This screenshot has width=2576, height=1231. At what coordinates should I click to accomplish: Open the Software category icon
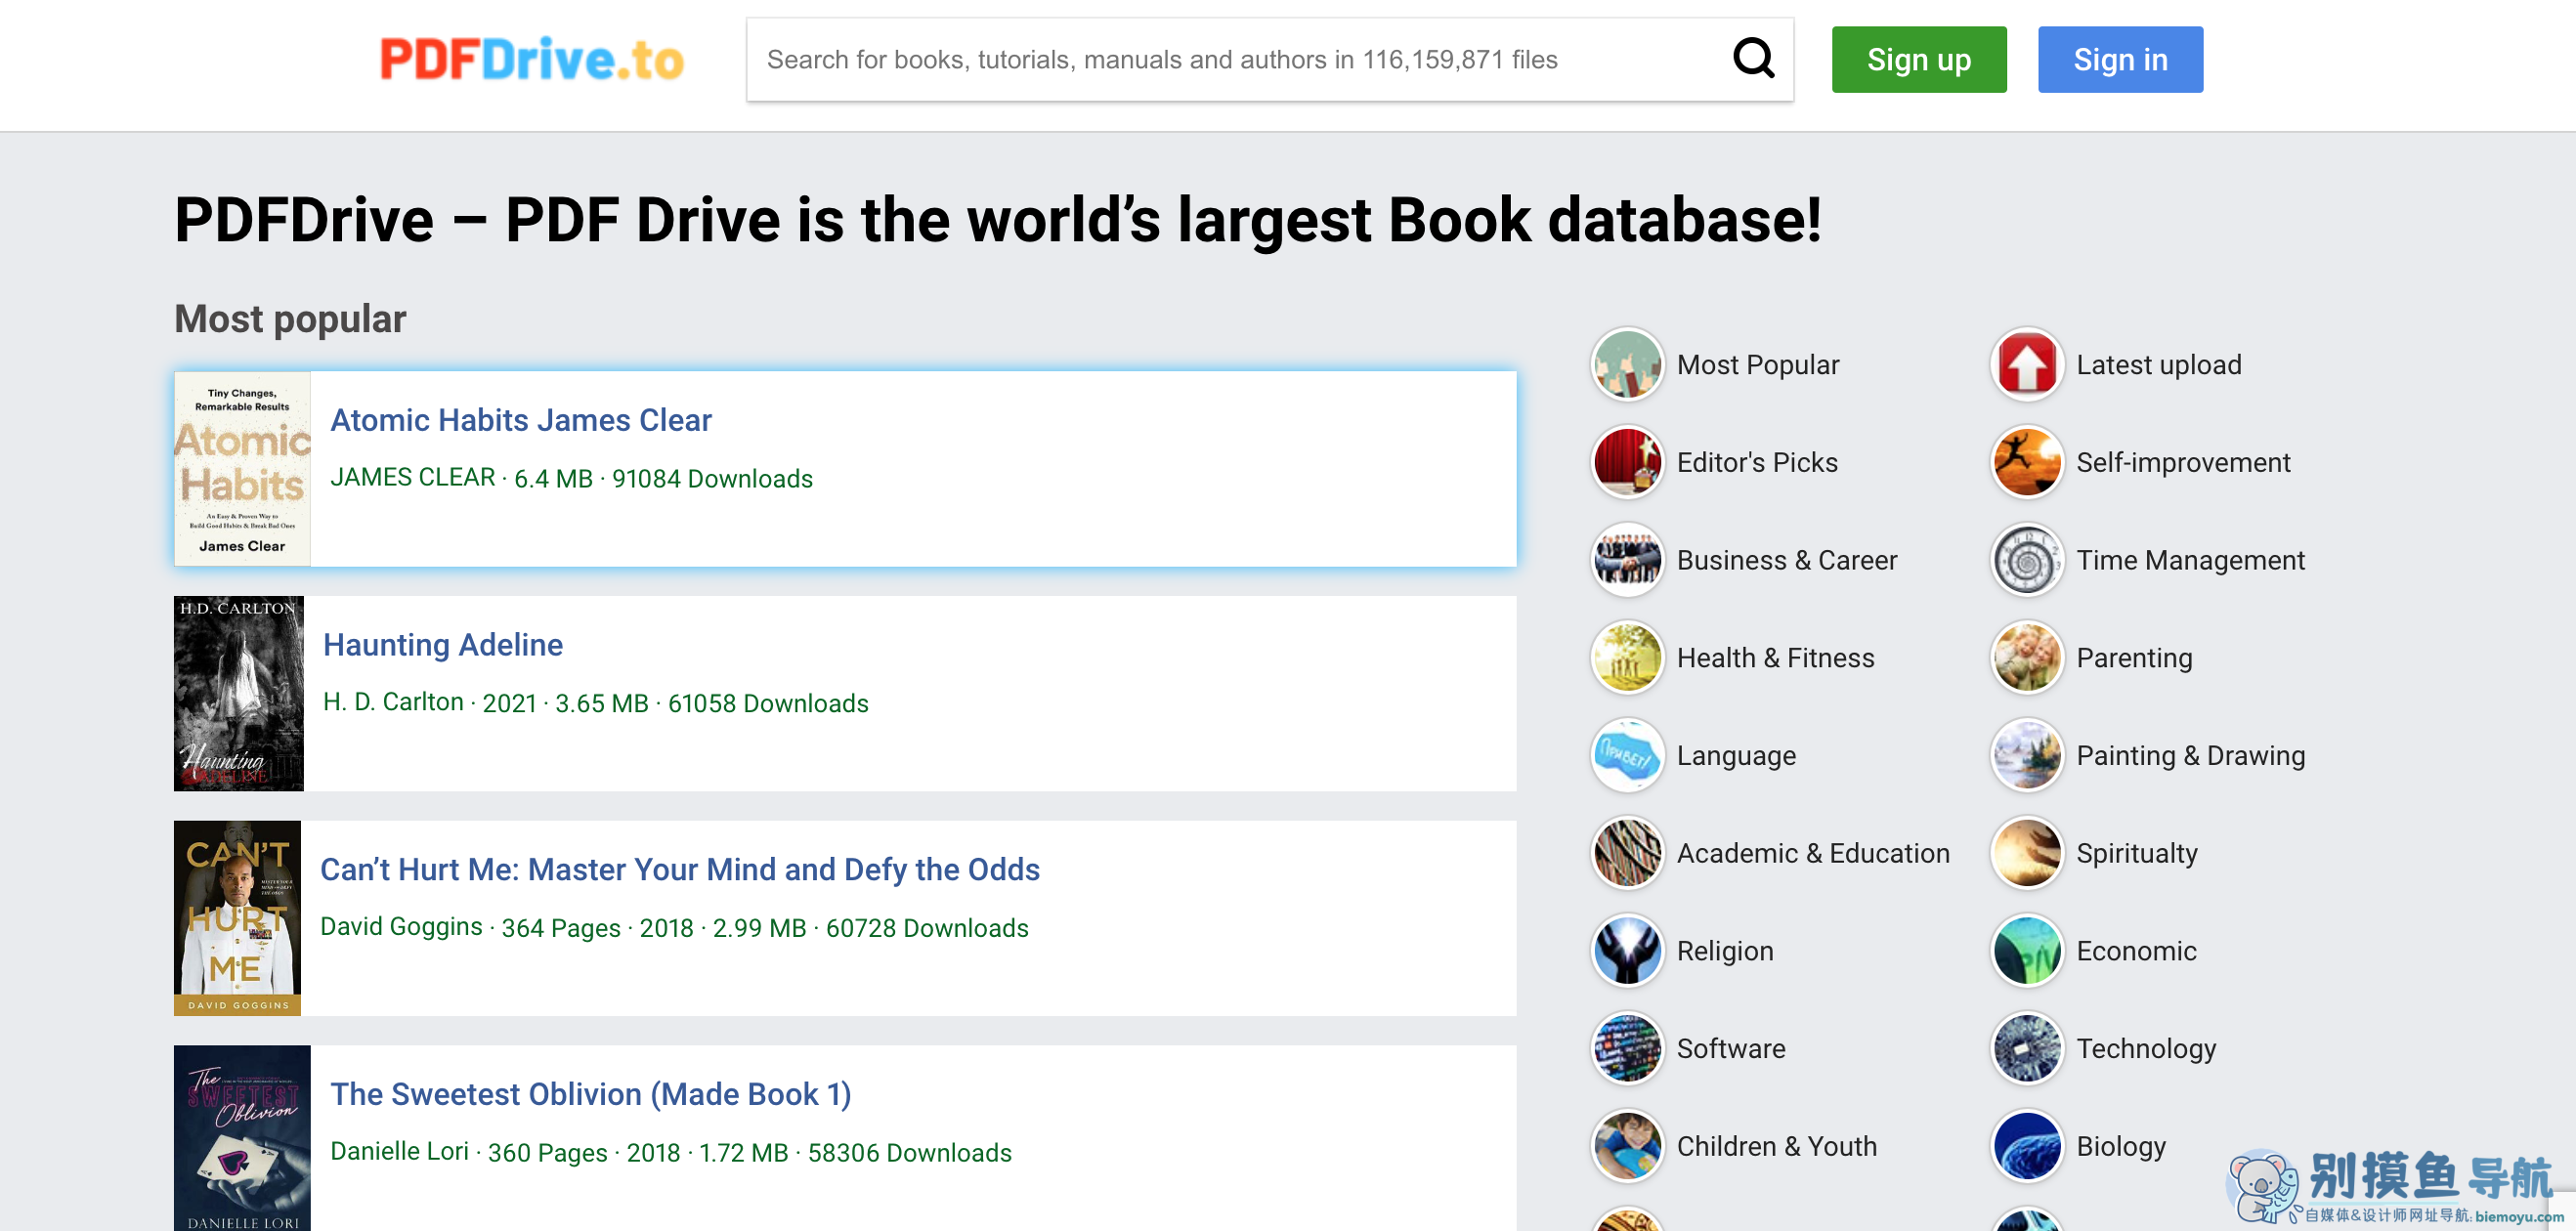click(x=1626, y=1048)
